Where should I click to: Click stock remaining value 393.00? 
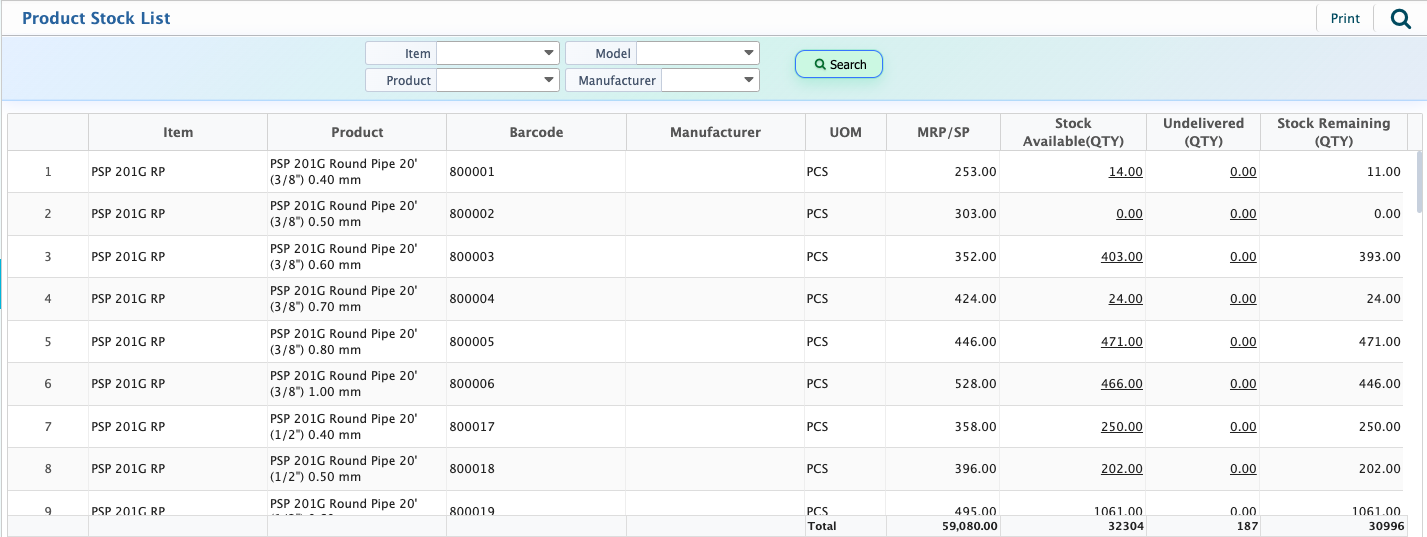(1380, 257)
